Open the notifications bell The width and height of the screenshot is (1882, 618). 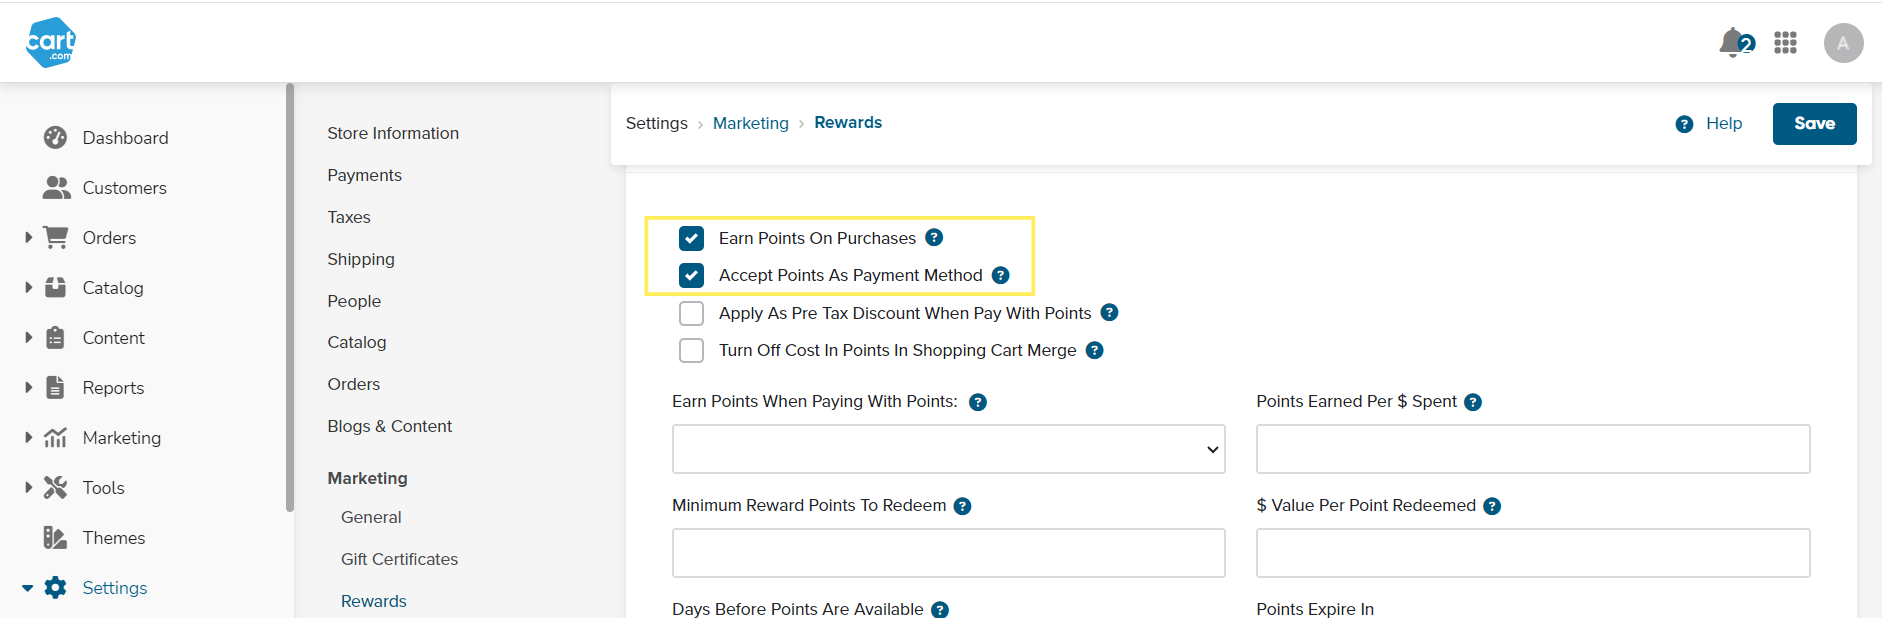1735,42
